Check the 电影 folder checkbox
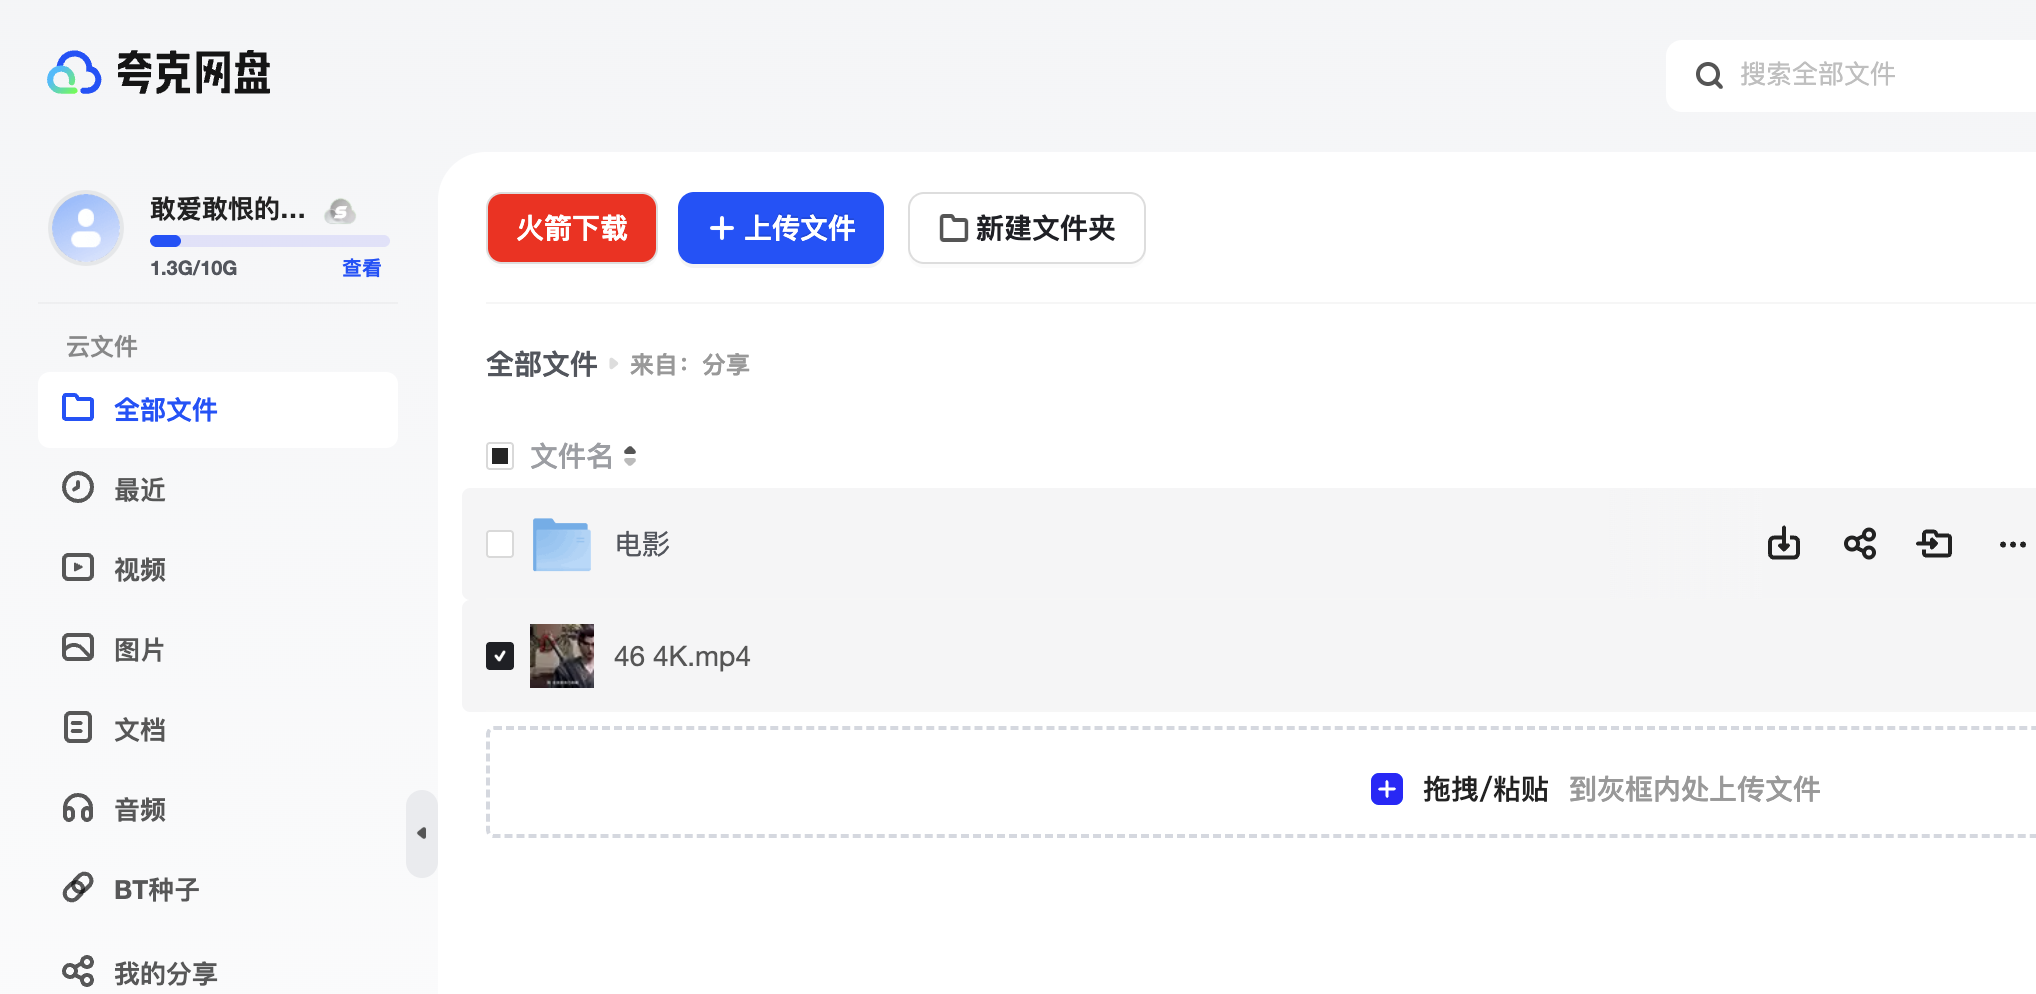The width and height of the screenshot is (2036, 994). click(500, 544)
